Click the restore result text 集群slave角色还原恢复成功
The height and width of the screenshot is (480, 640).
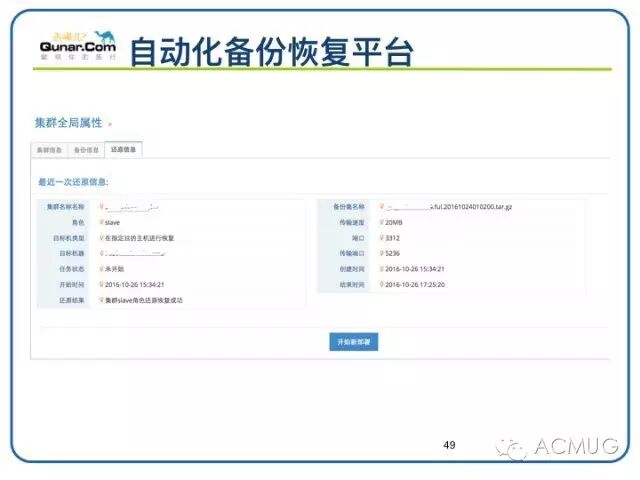[144, 300]
